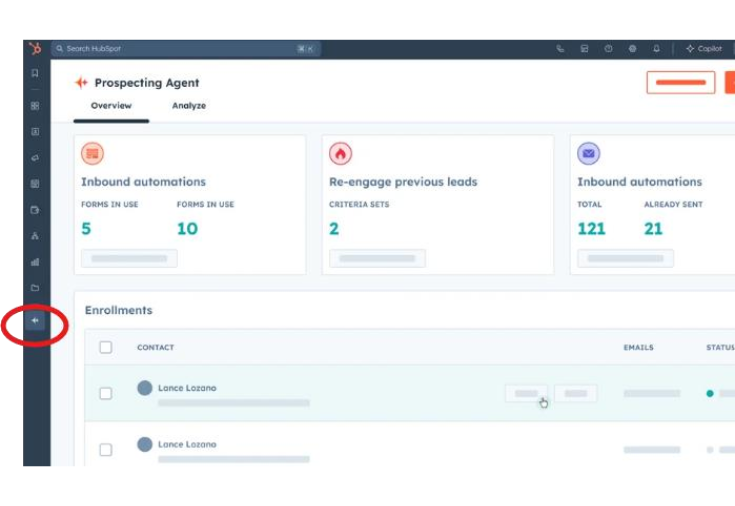The height and width of the screenshot is (506, 735).
Task: Click the circled sidebar collapse arrow icon
Action: 35,321
